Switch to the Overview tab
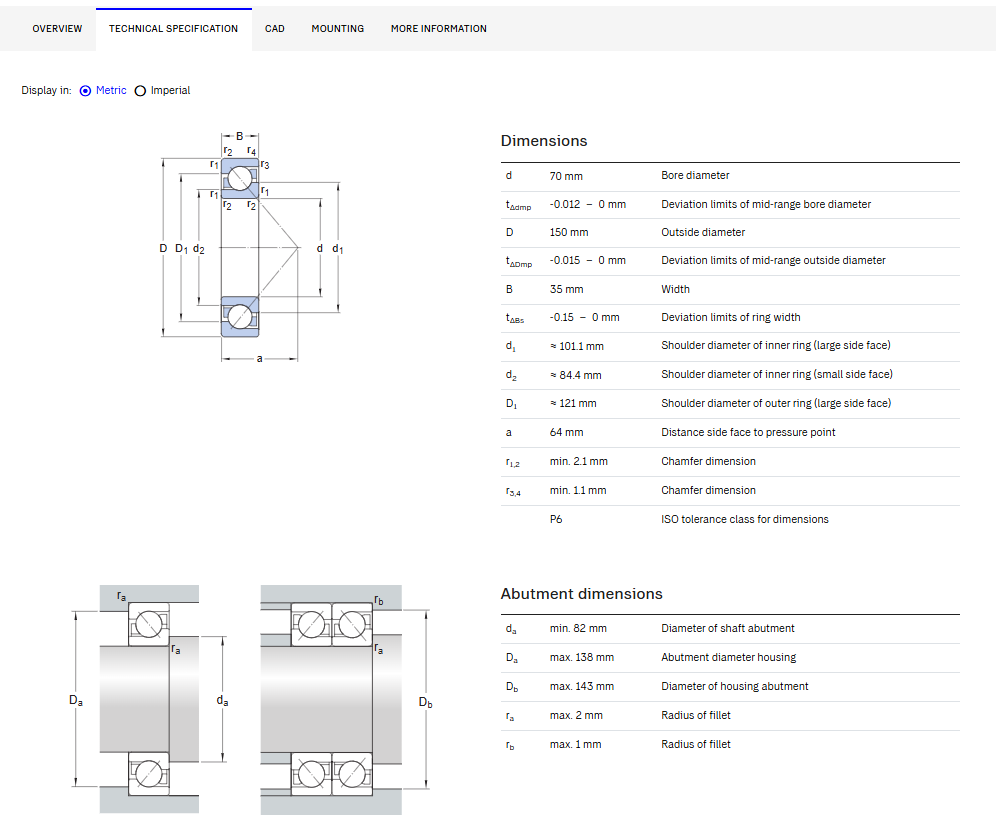The width and height of the screenshot is (996, 825). [x=57, y=29]
